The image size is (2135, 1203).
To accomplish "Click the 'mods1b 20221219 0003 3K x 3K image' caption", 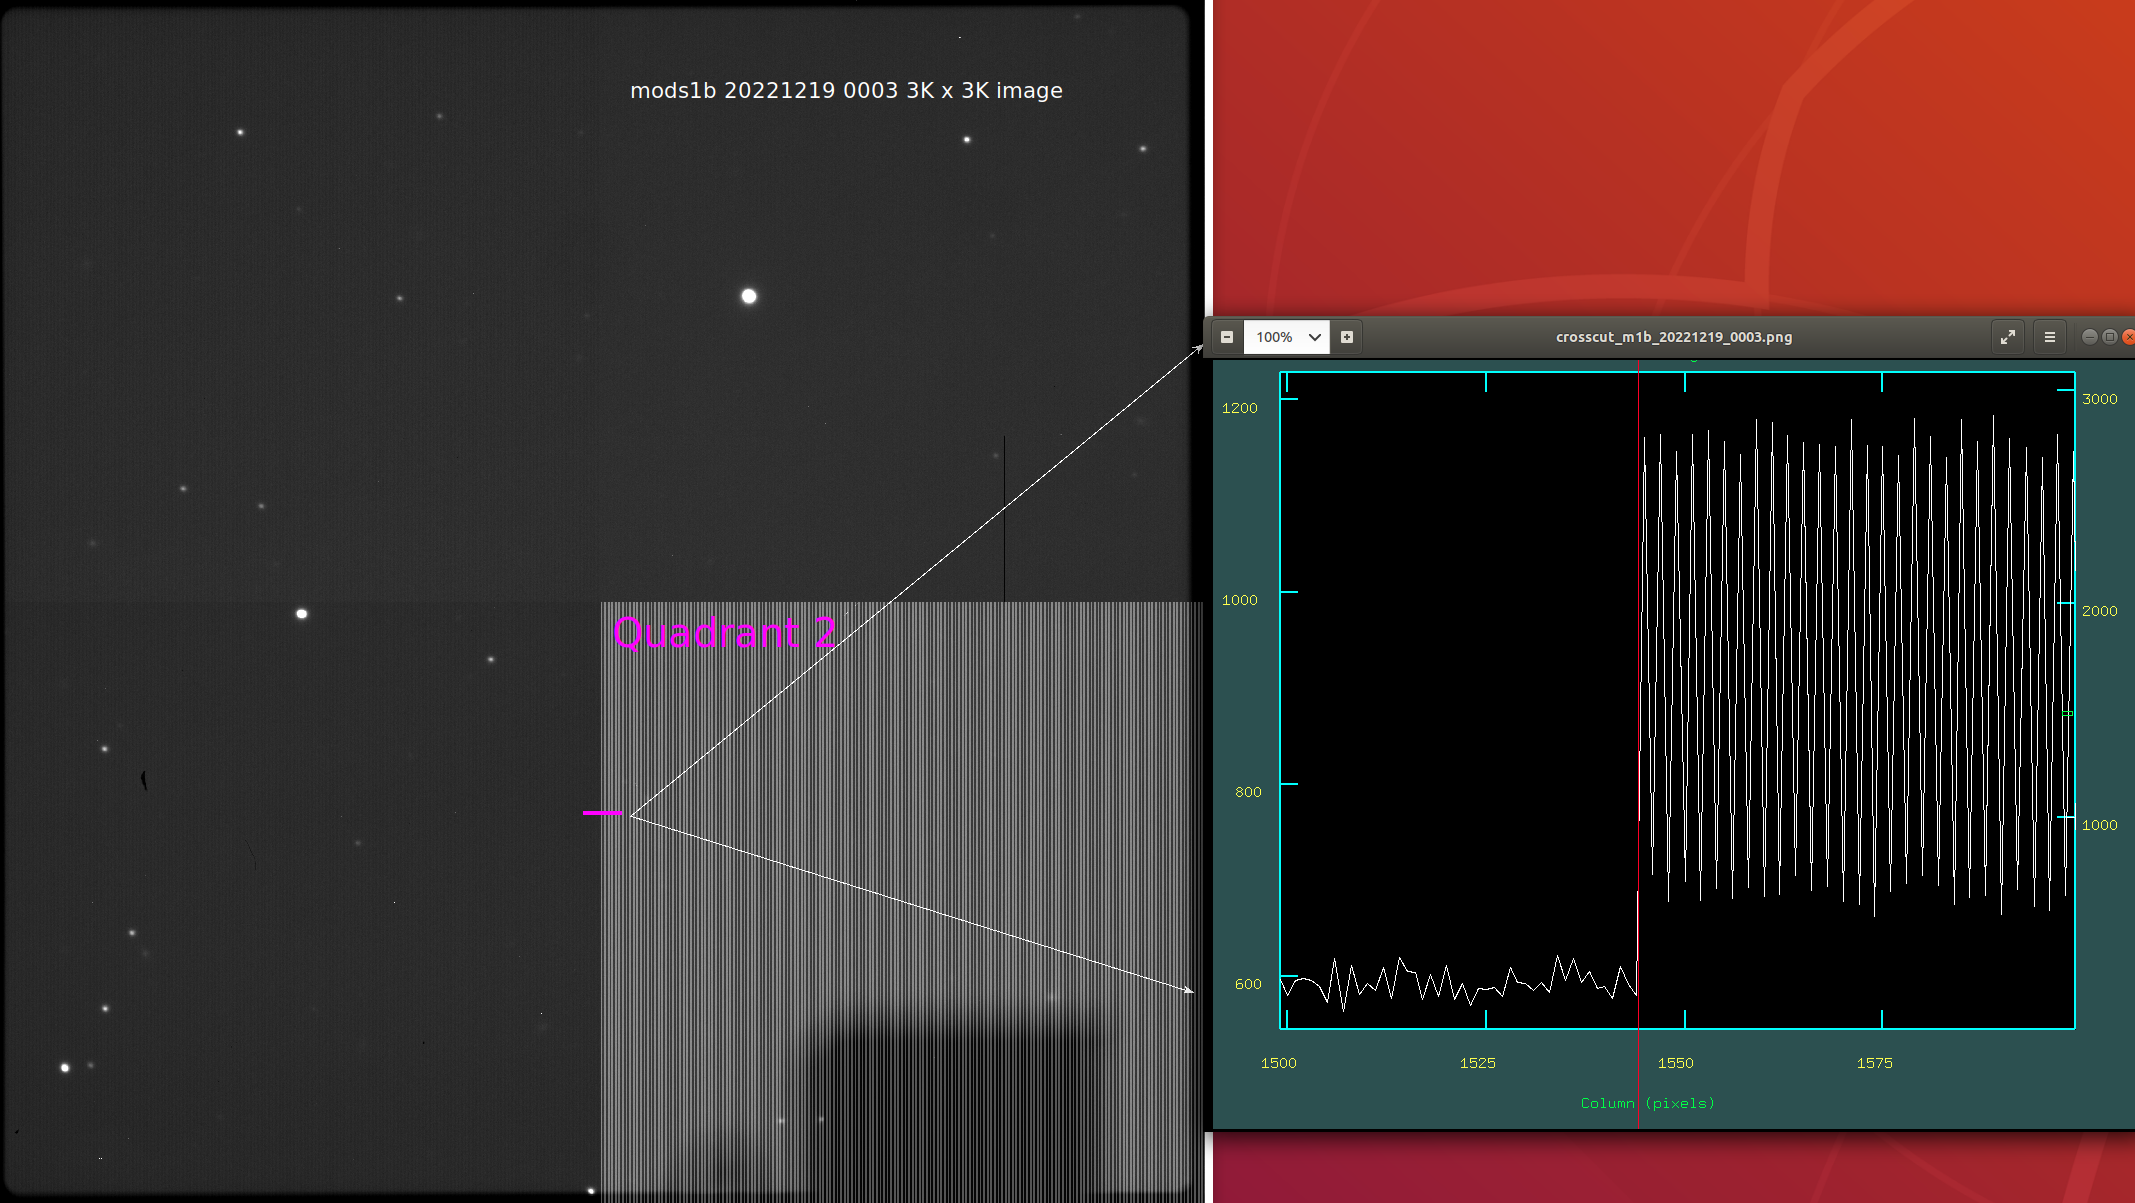I will tap(846, 90).
